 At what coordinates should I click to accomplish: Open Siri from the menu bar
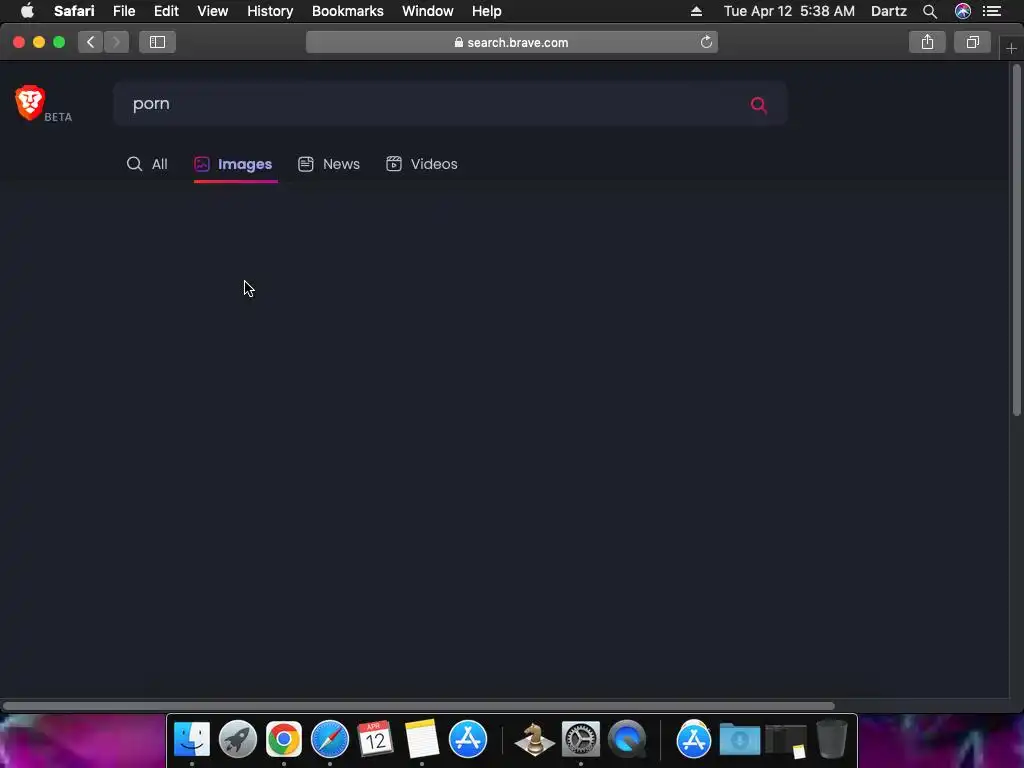coord(963,11)
